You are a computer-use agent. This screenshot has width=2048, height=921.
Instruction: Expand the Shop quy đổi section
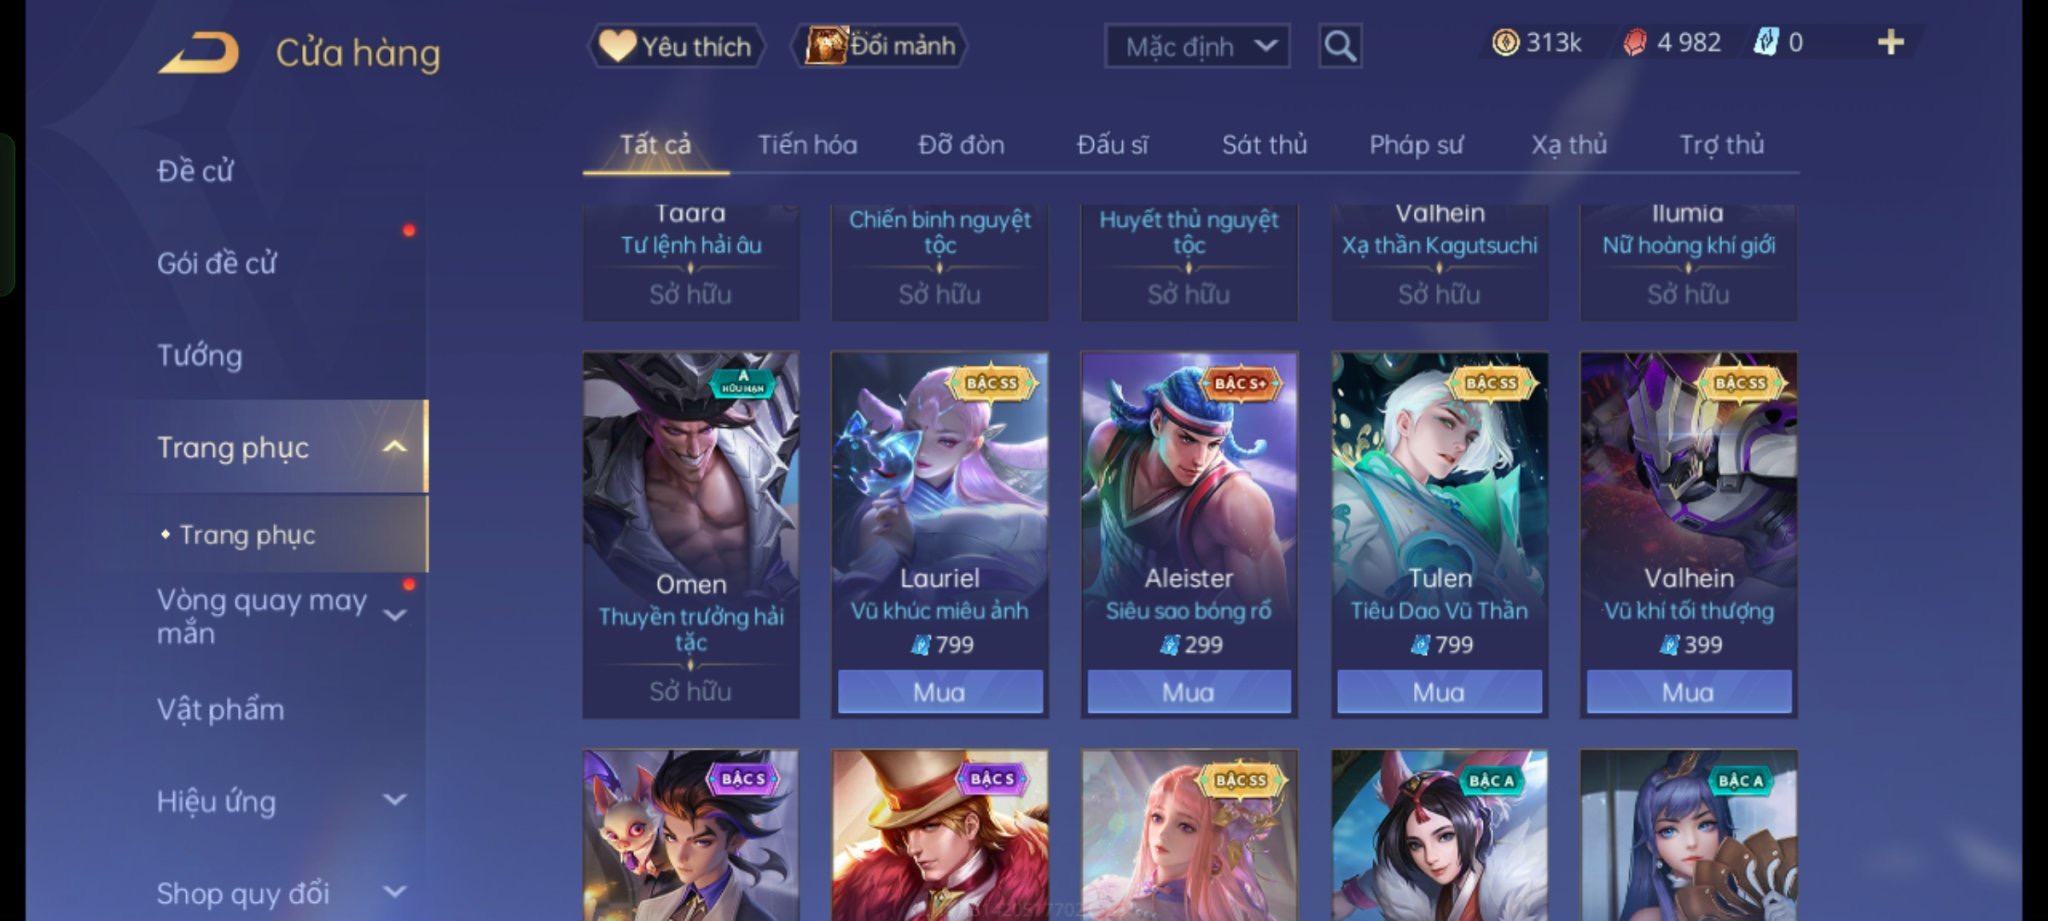click(x=395, y=891)
